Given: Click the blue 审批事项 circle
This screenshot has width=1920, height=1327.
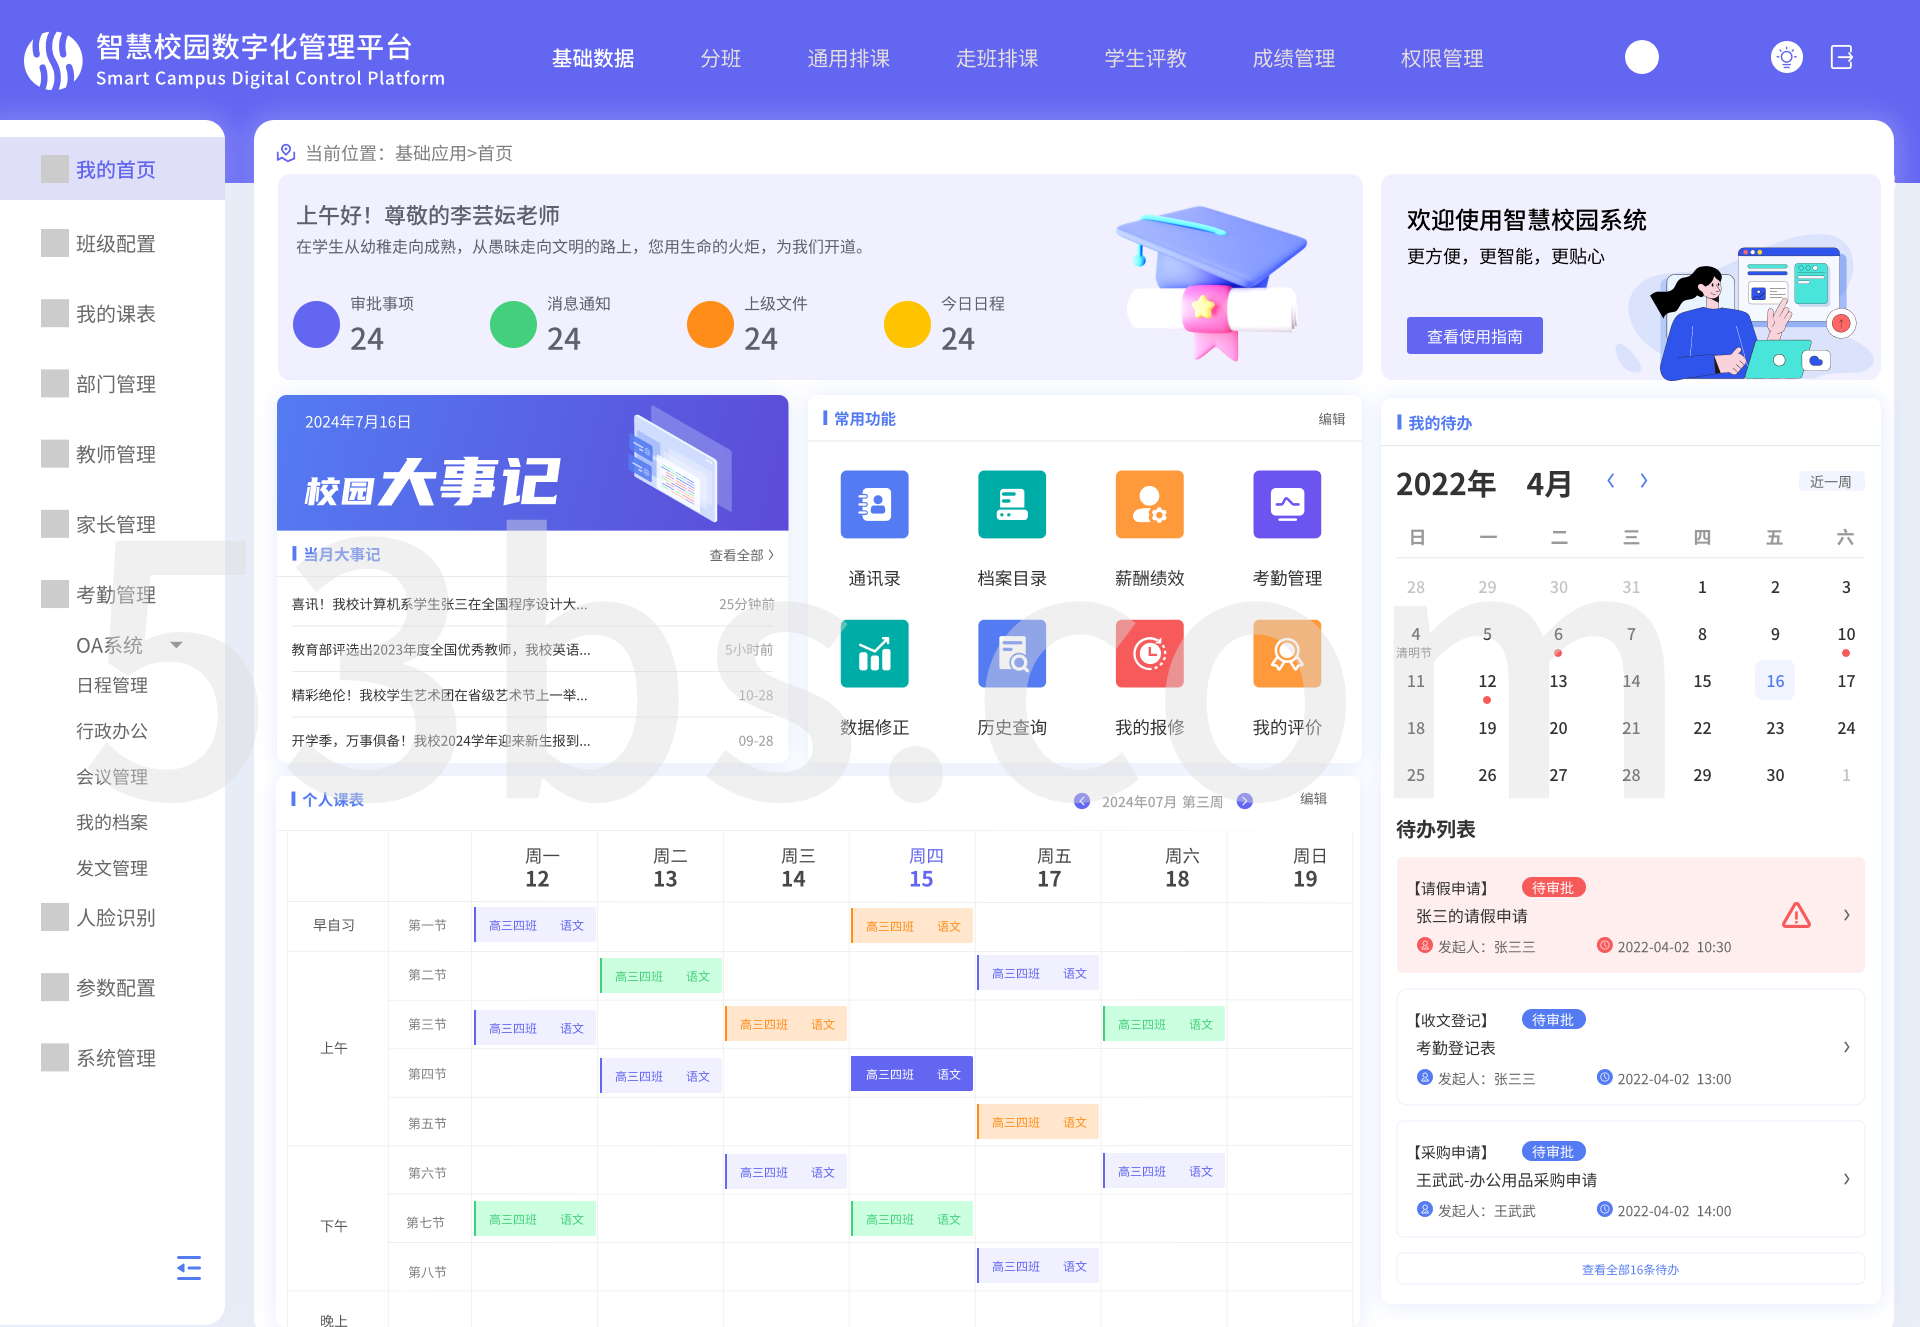Looking at the screenshot, I should (316, 324).
